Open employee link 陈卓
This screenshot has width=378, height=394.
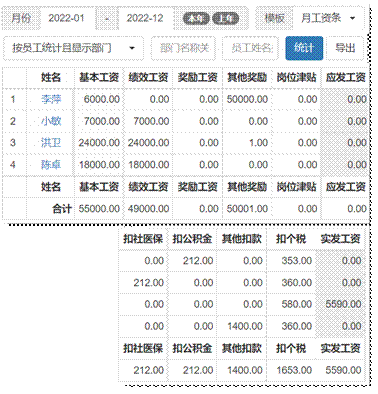(x=51, y=164)
